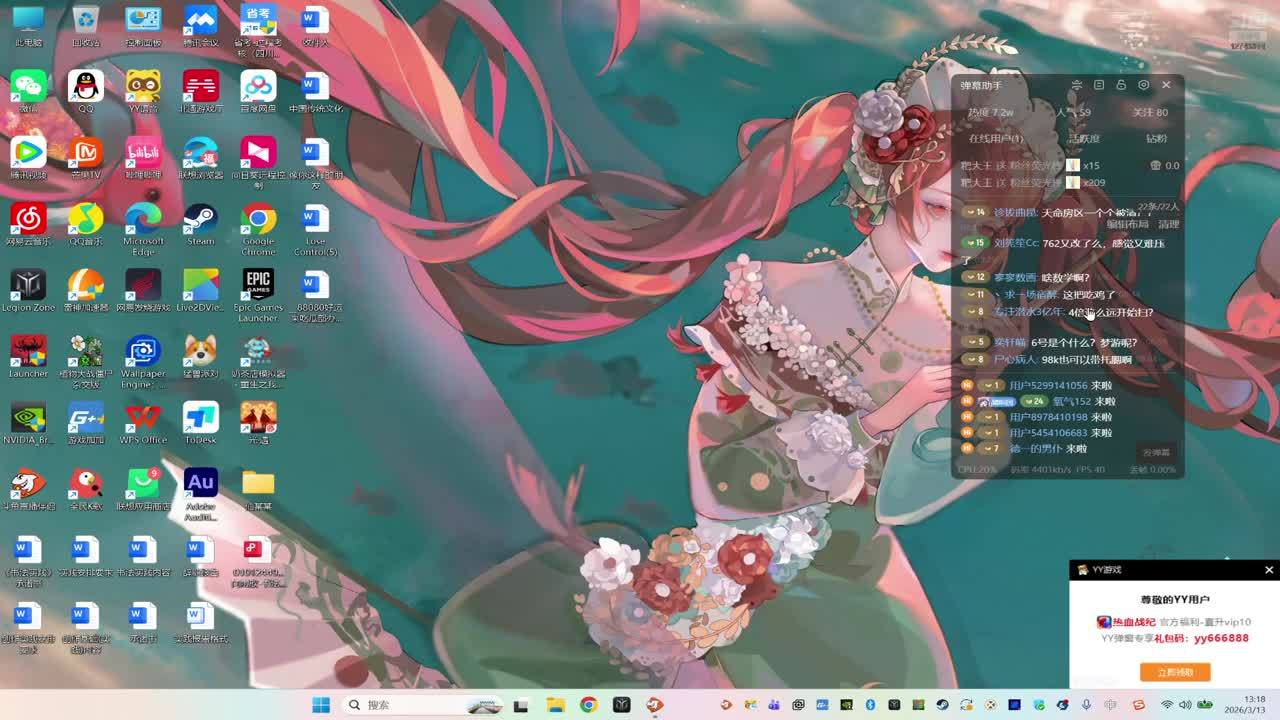1280x720 pixels.
Task: Click the orange 立即领取 button
Action: (x=1174, y=672)
